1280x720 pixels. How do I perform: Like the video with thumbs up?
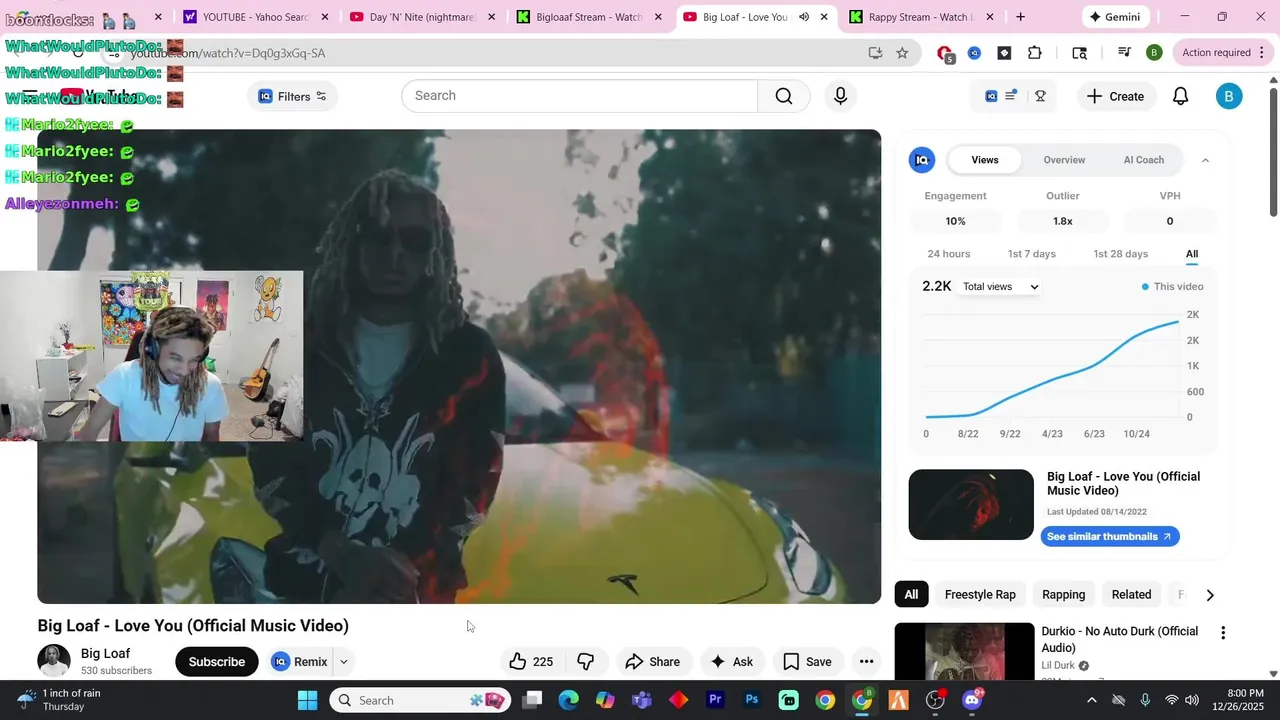point(531,661)
